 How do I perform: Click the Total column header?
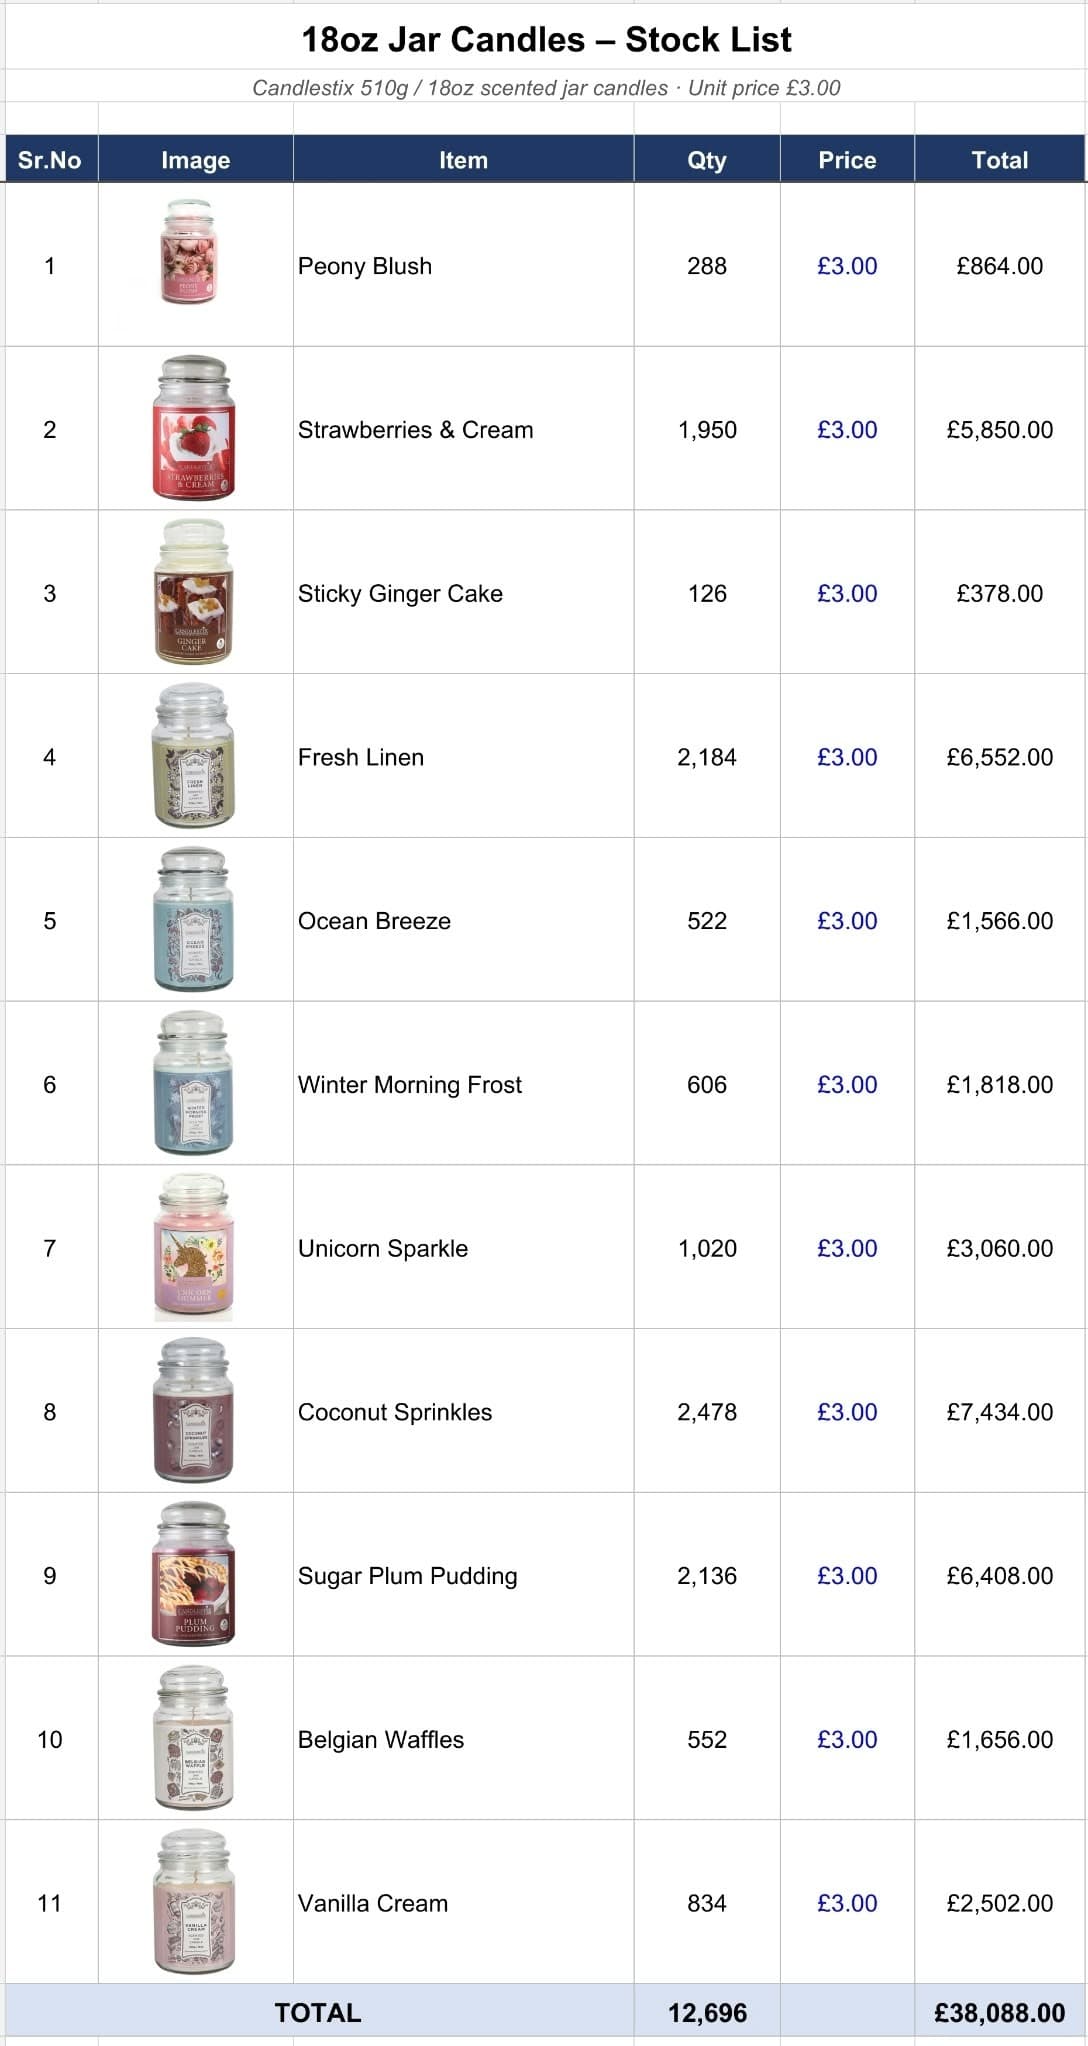coord(1000,160)
